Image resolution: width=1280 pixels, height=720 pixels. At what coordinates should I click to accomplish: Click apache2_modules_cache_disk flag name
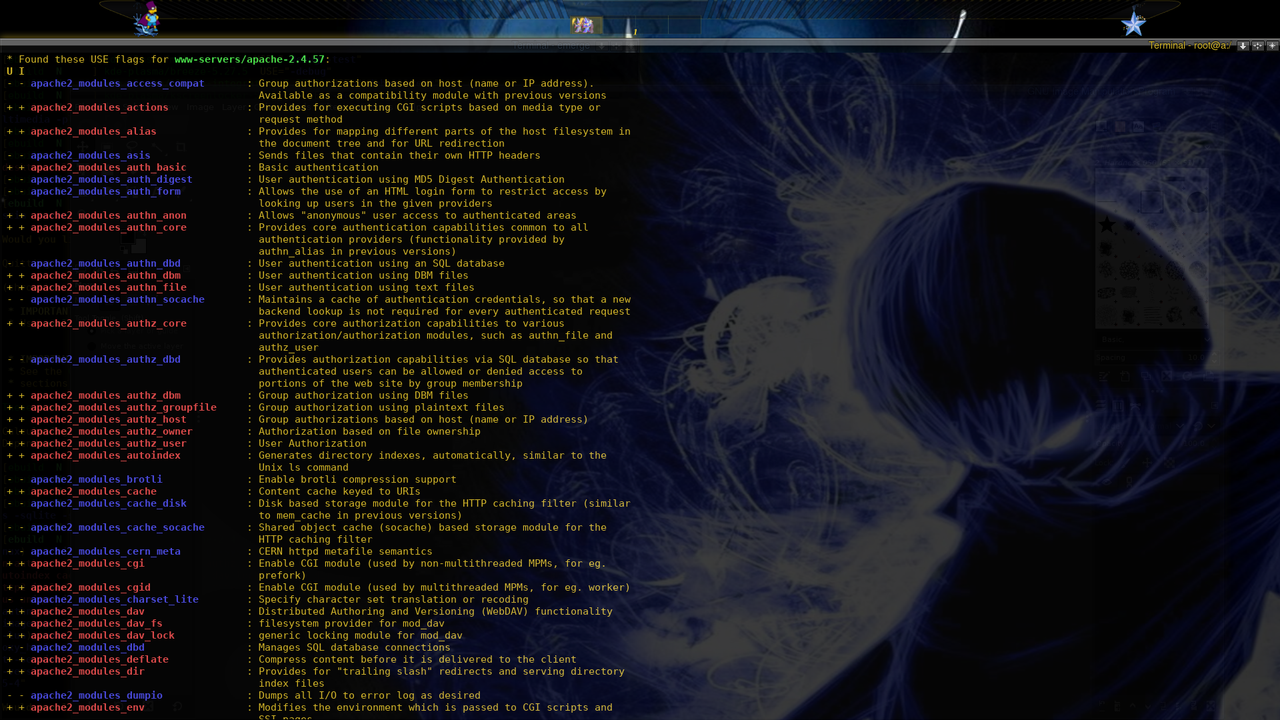tap(108, 504)
